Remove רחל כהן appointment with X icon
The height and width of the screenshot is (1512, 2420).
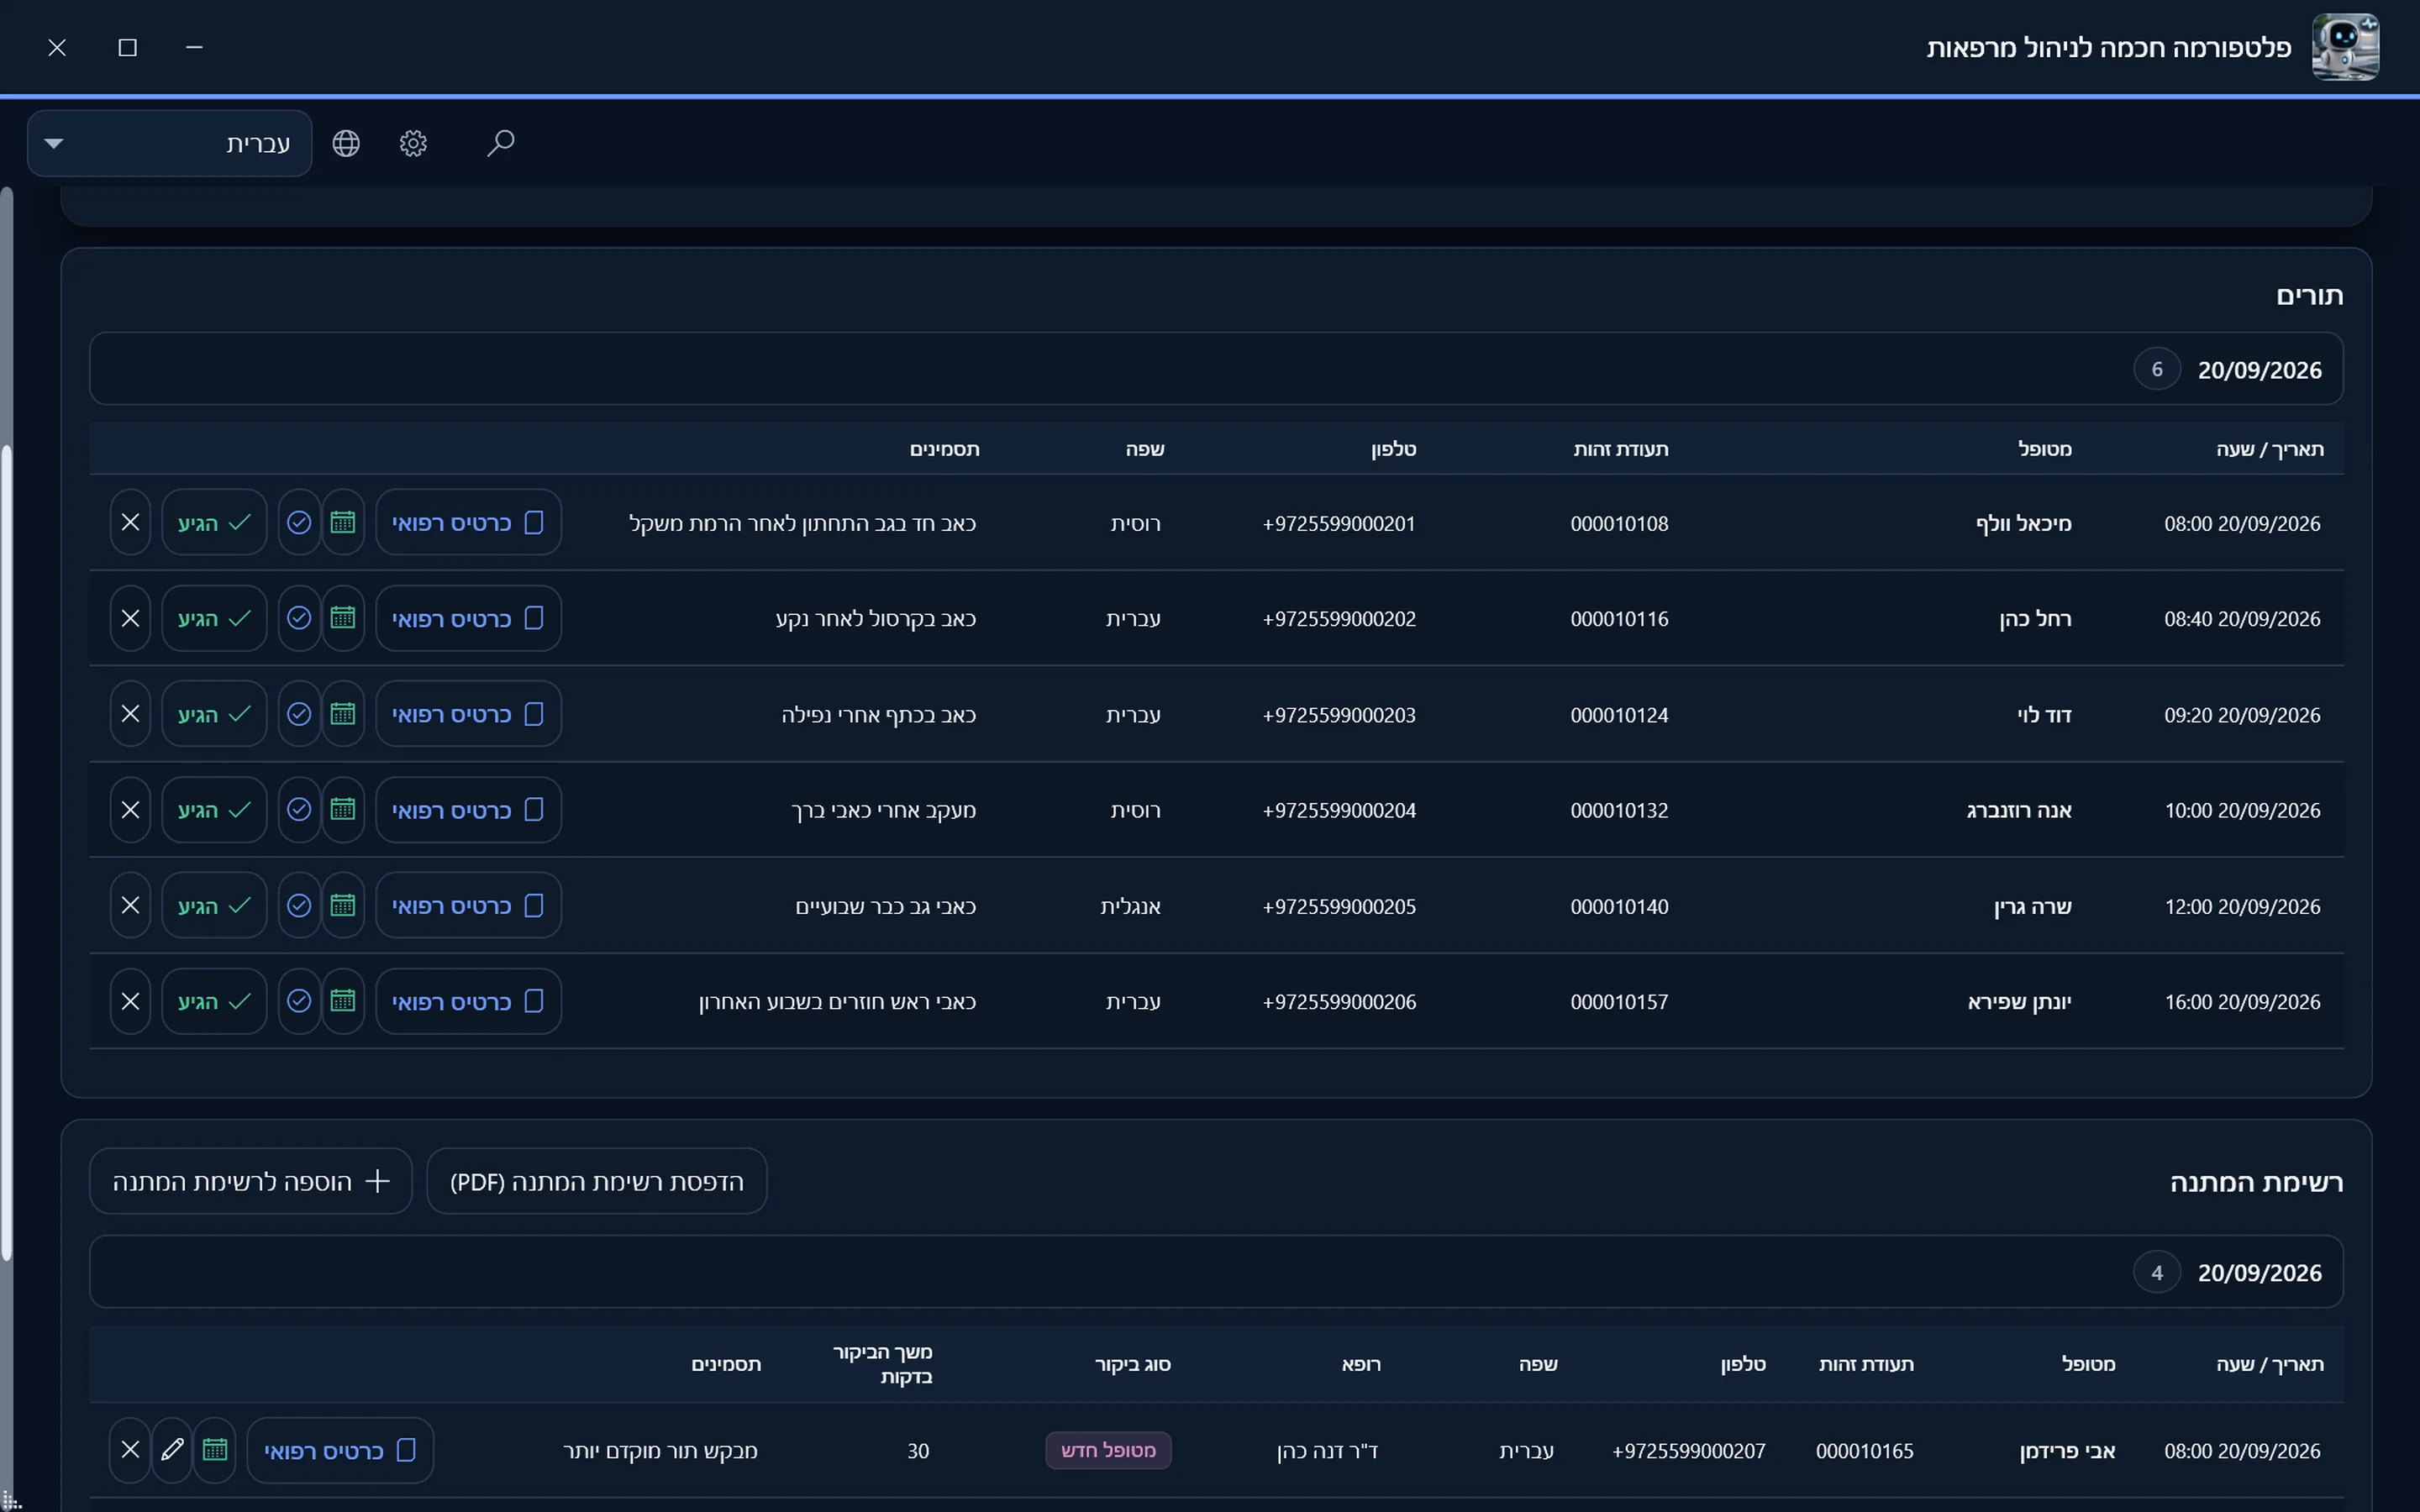tap(130, 618)
